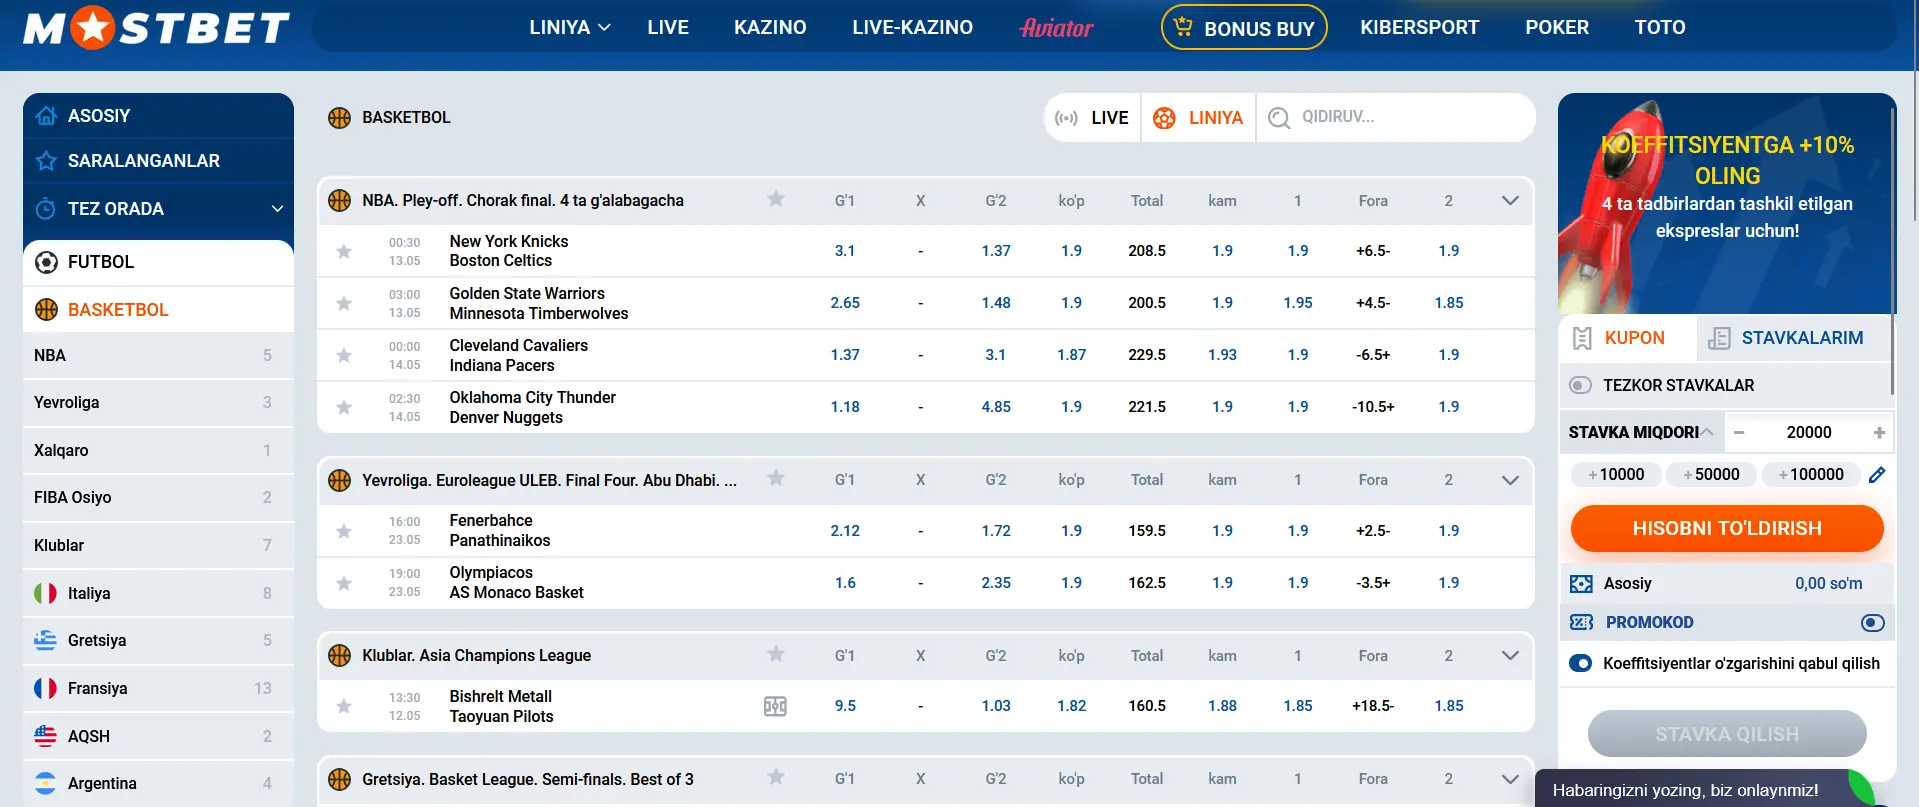Click the Saralanganlar star icon
1919x807 pixels.
coord(46,161)
